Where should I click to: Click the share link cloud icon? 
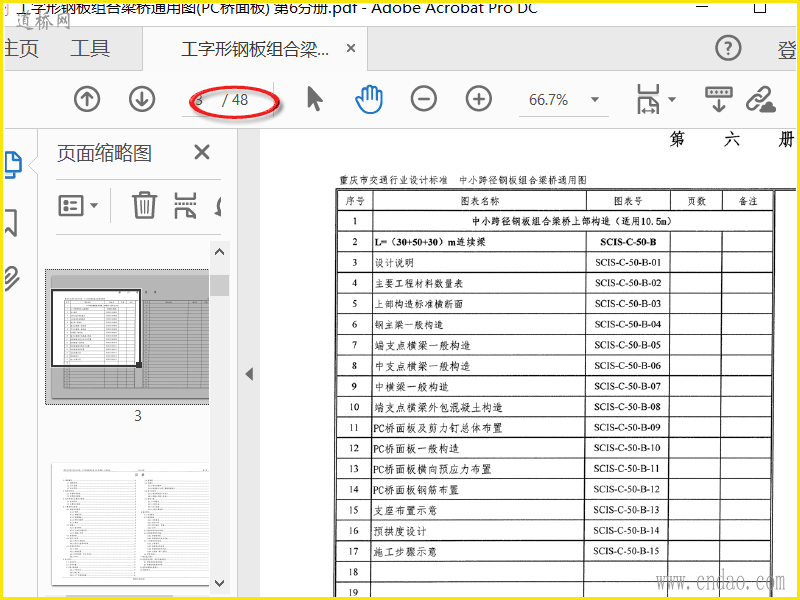pos(761,99)
